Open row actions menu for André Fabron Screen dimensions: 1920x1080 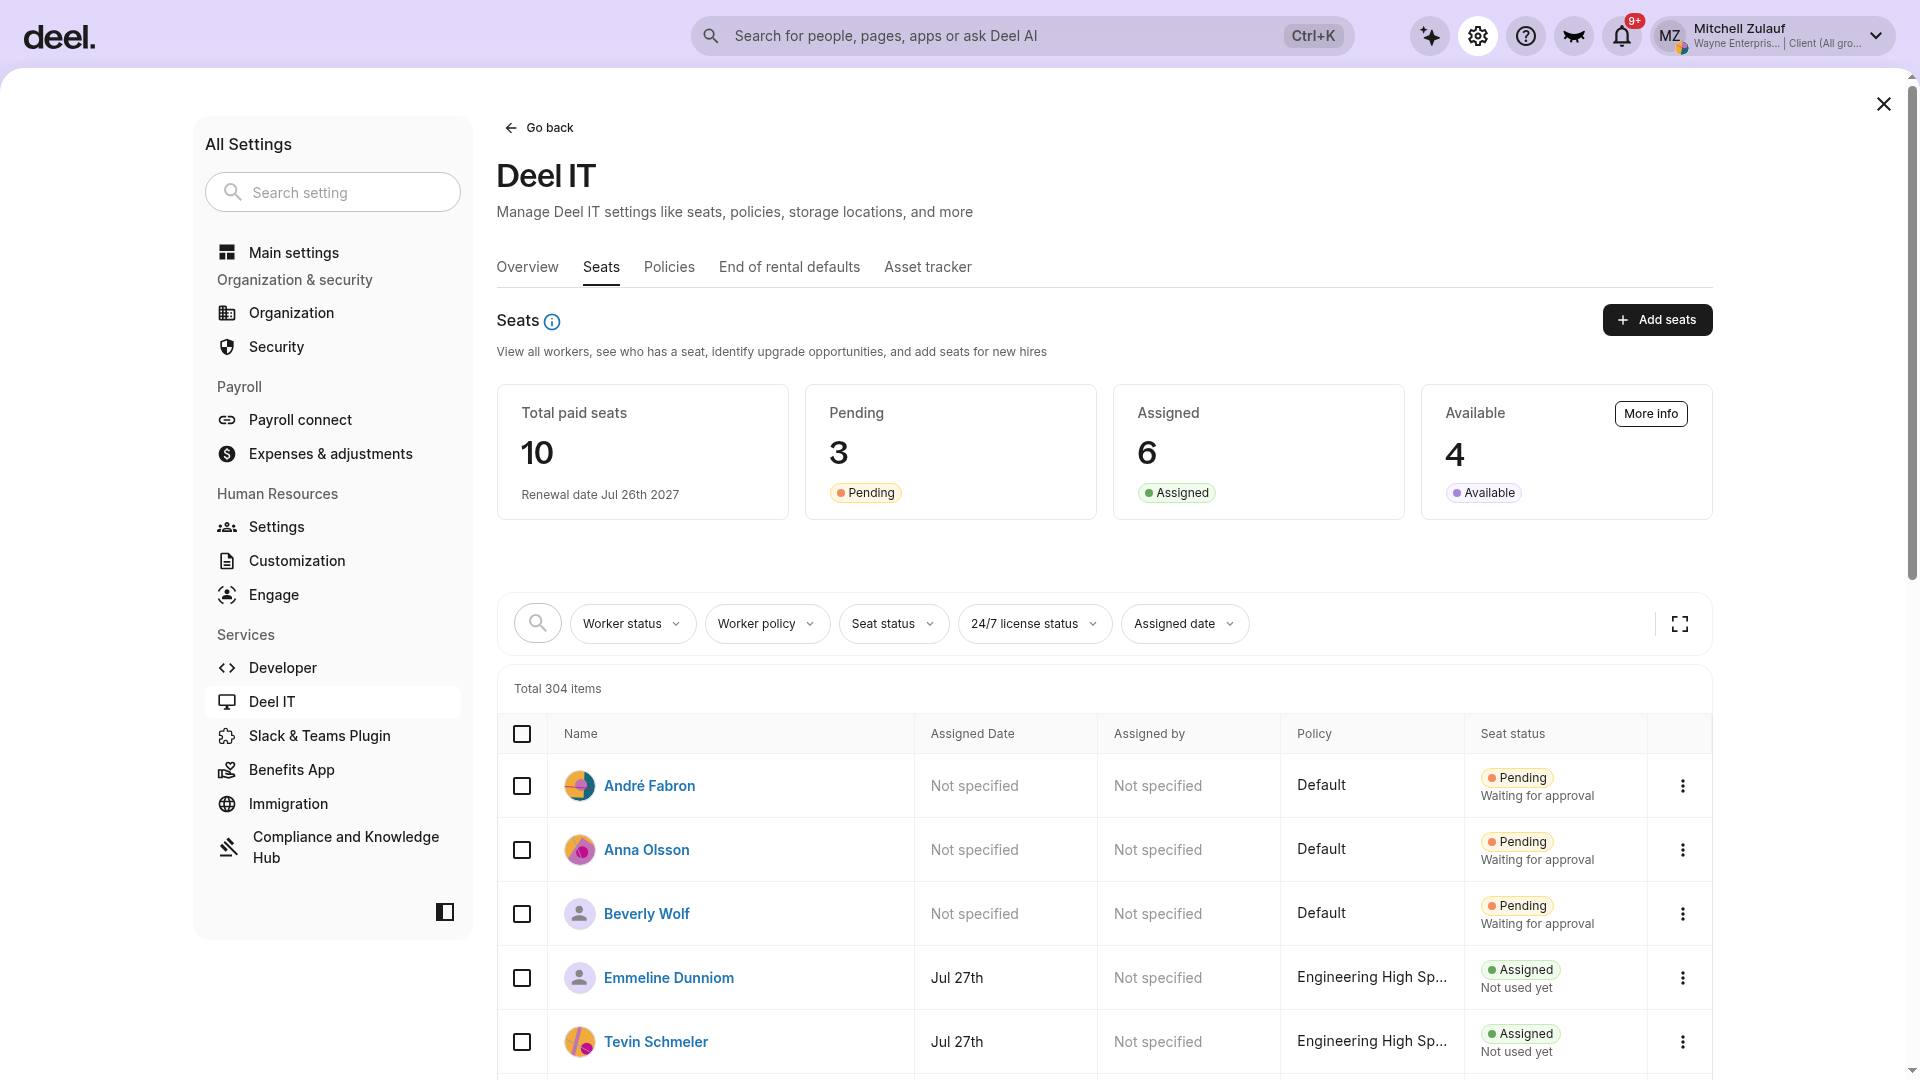(x=1683, y=786)
